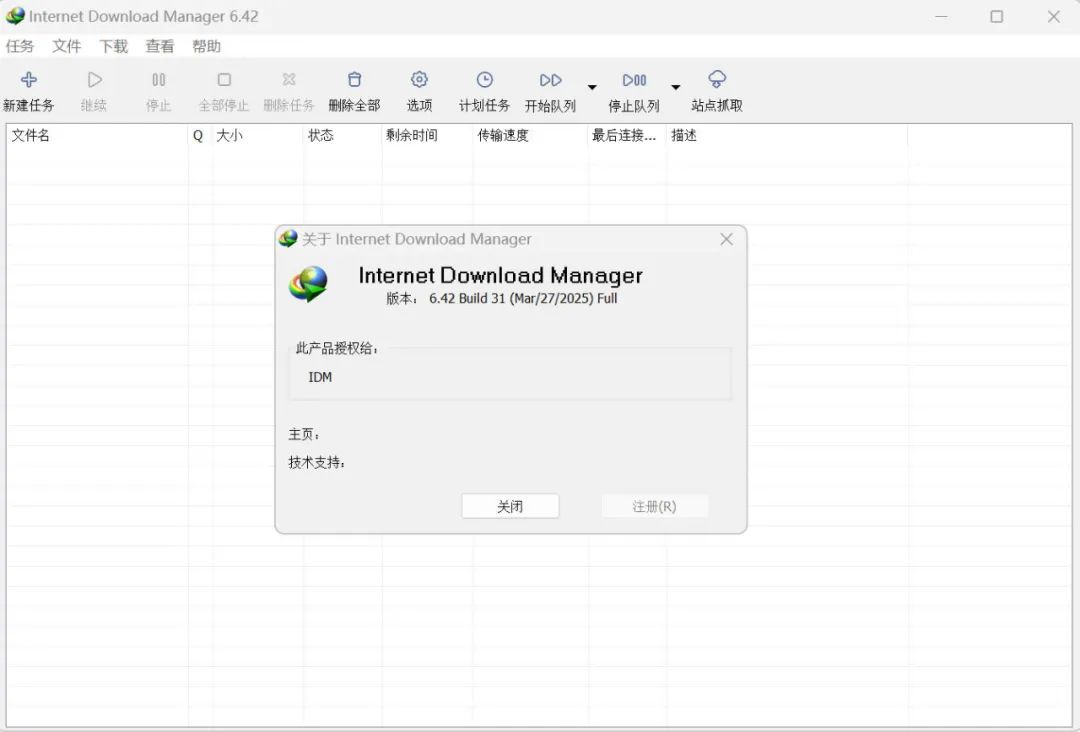
Task: Click the 全部停止 square icon
Action: (224, 80)
